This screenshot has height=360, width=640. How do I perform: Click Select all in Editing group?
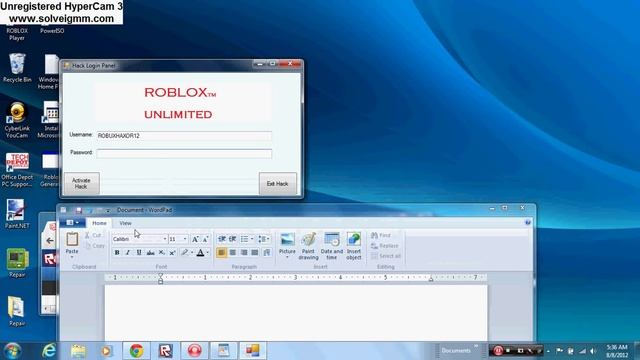point(386,256)
